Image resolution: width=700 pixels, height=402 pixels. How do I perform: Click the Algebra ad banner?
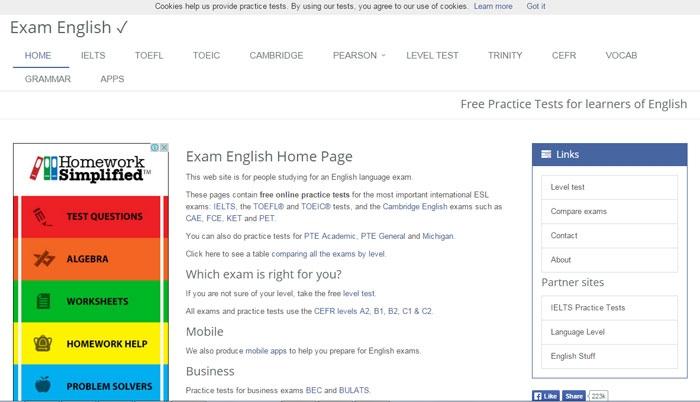coord(91,259)
